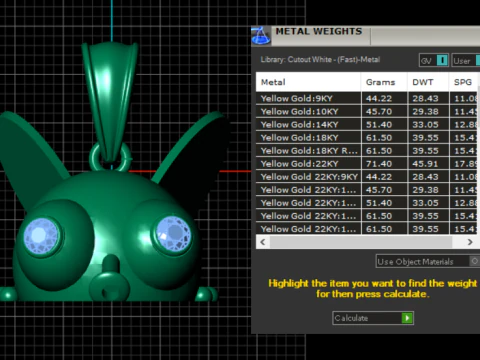Select the Yellow Gold:22KY row
This screenshot has height=360, width=480.
(367, 163)
